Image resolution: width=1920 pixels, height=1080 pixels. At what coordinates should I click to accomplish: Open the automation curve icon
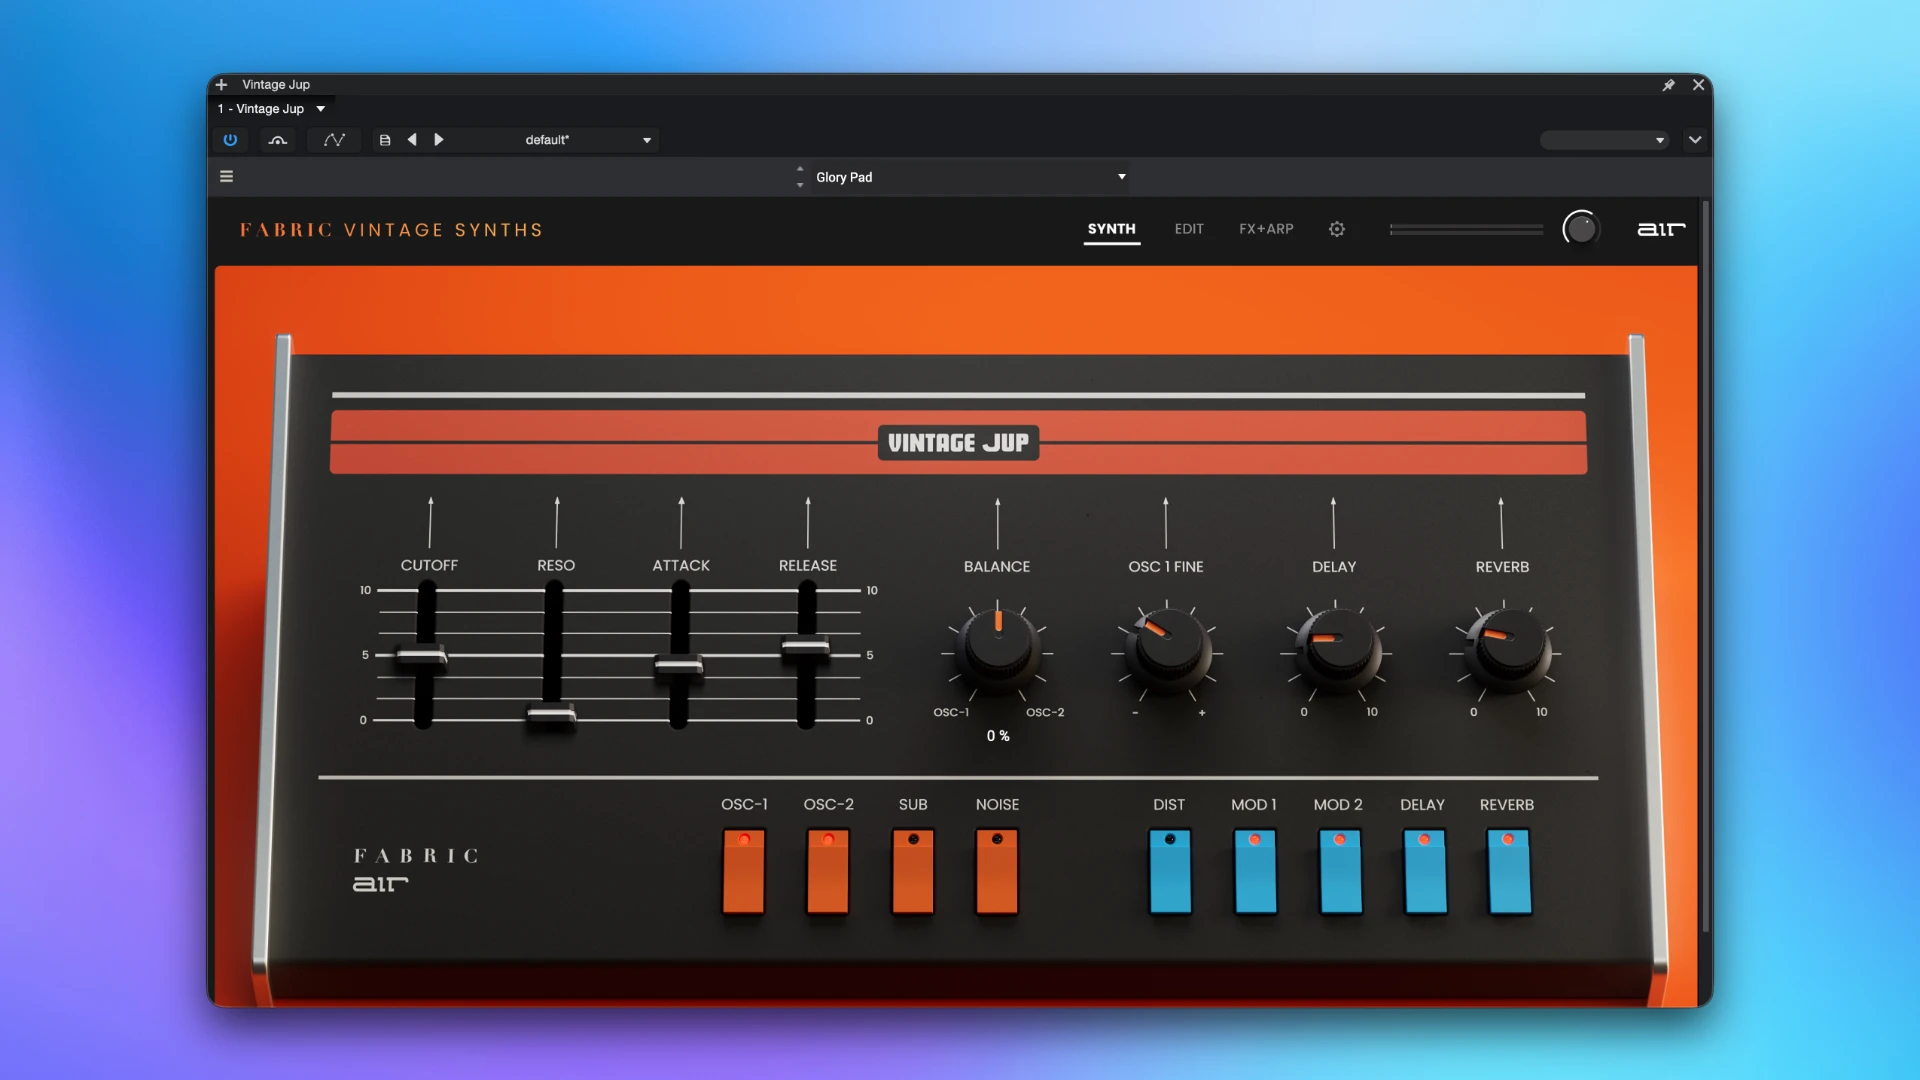tap(334, 140)
